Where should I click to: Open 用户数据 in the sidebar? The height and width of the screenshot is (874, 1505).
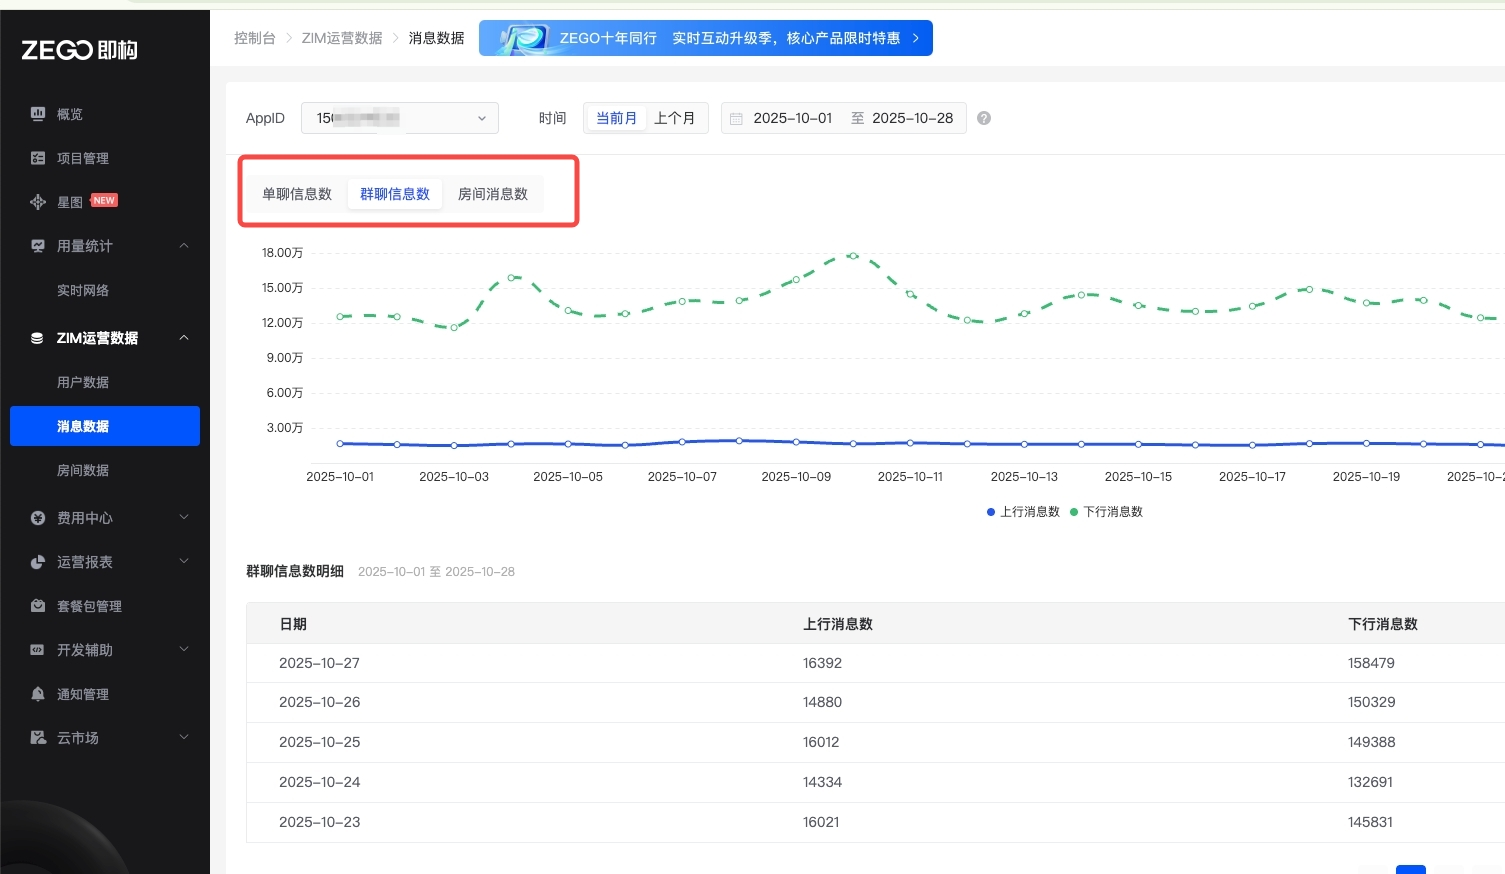pyautogui.click(x=83, y=382)
